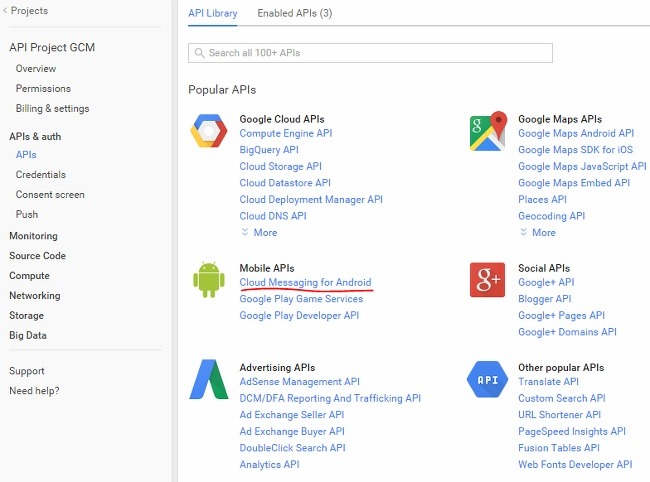The width and height of the screenshot is (650, 482).
Task: Open URL Shortener API link
Action: (560, 415)
